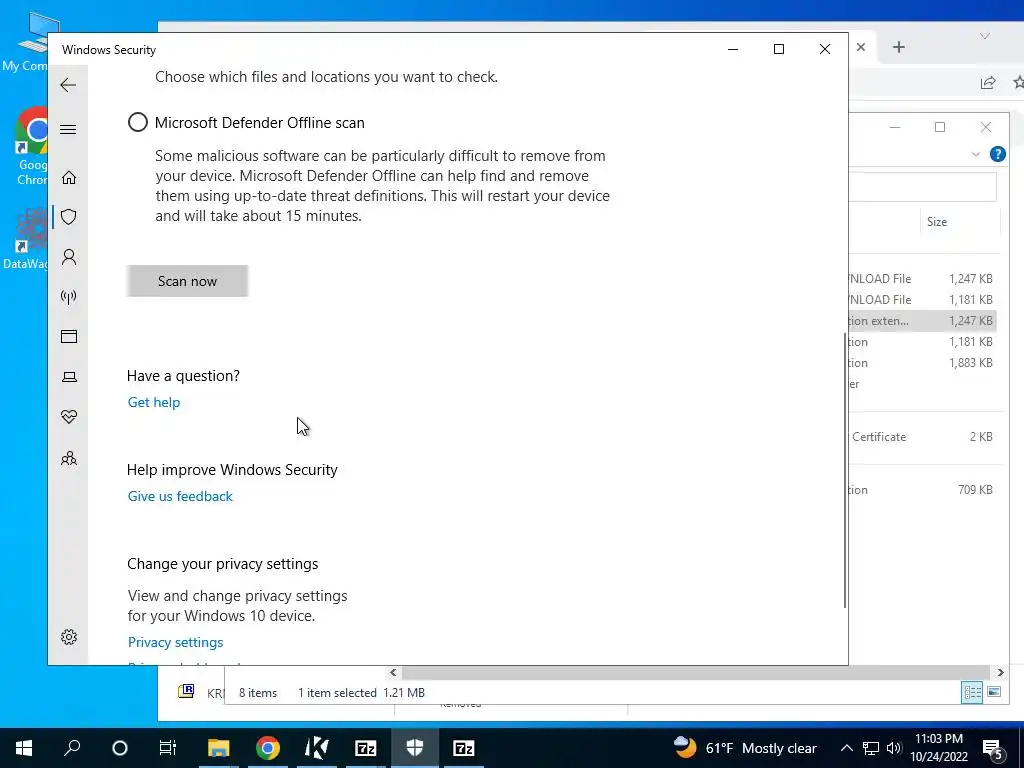Open Google Chrome from taskbar
Screen dimensions: 1024x768
(268, 748)
